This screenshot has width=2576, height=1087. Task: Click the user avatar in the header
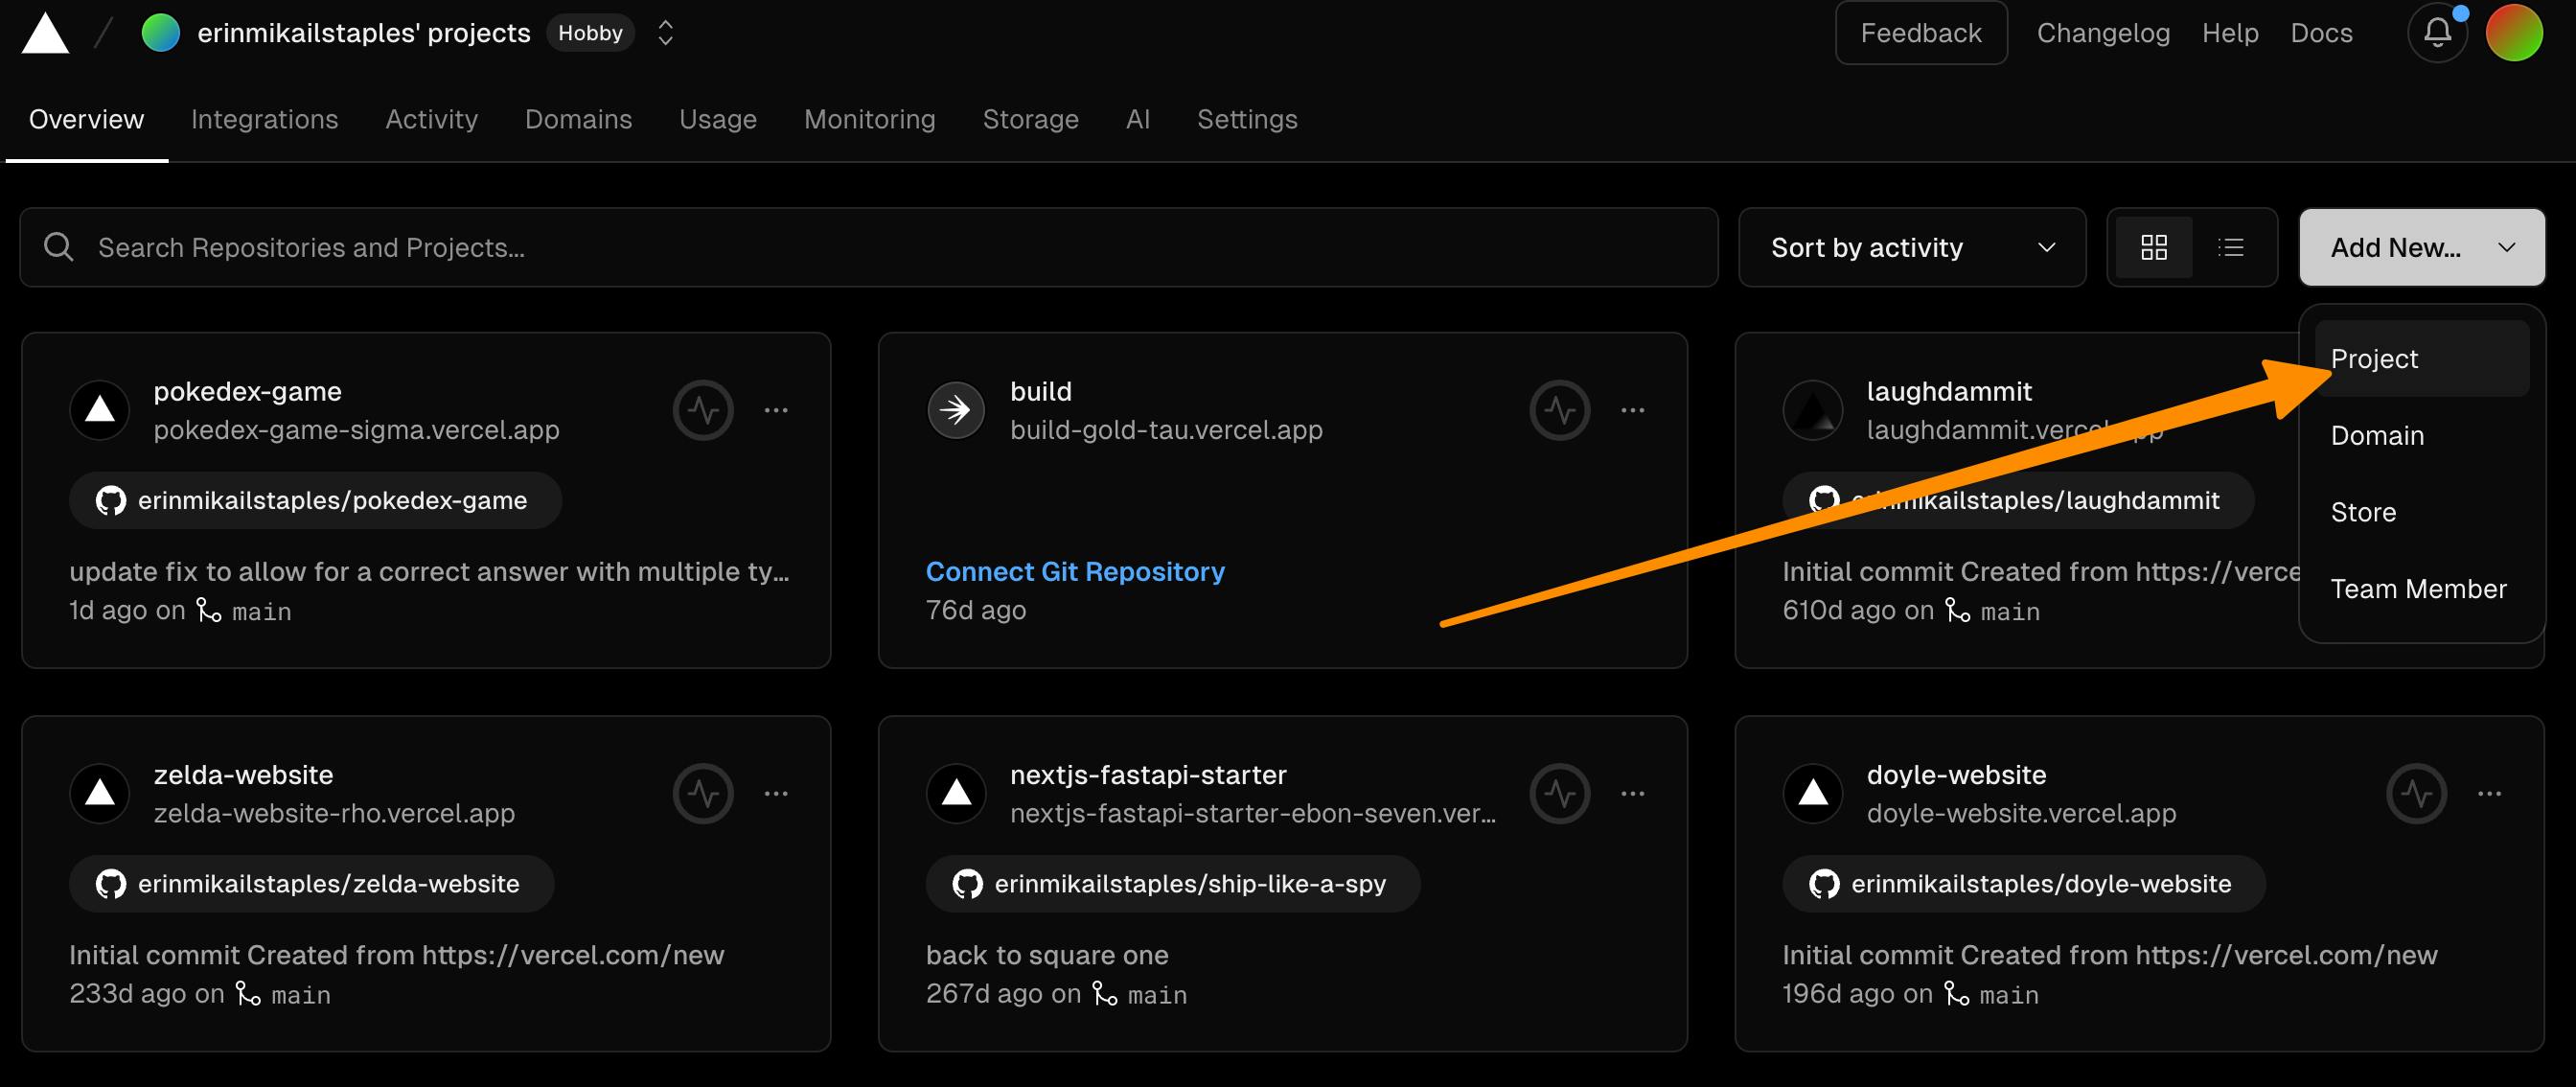[2513, 33]
